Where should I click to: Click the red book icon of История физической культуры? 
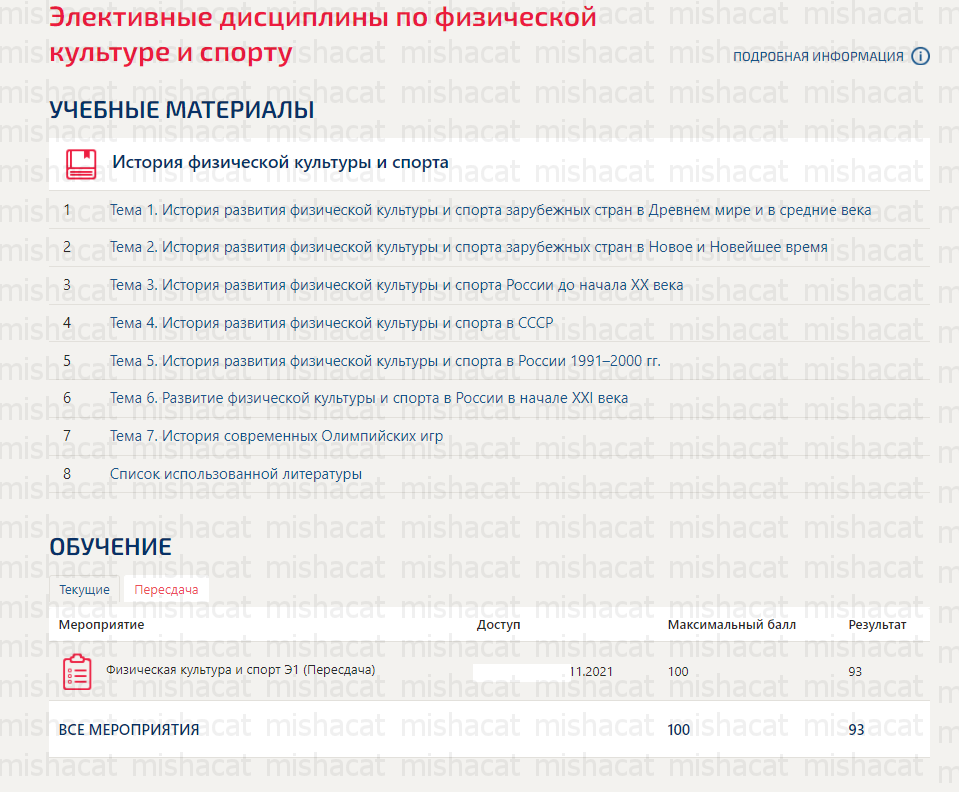81,164
